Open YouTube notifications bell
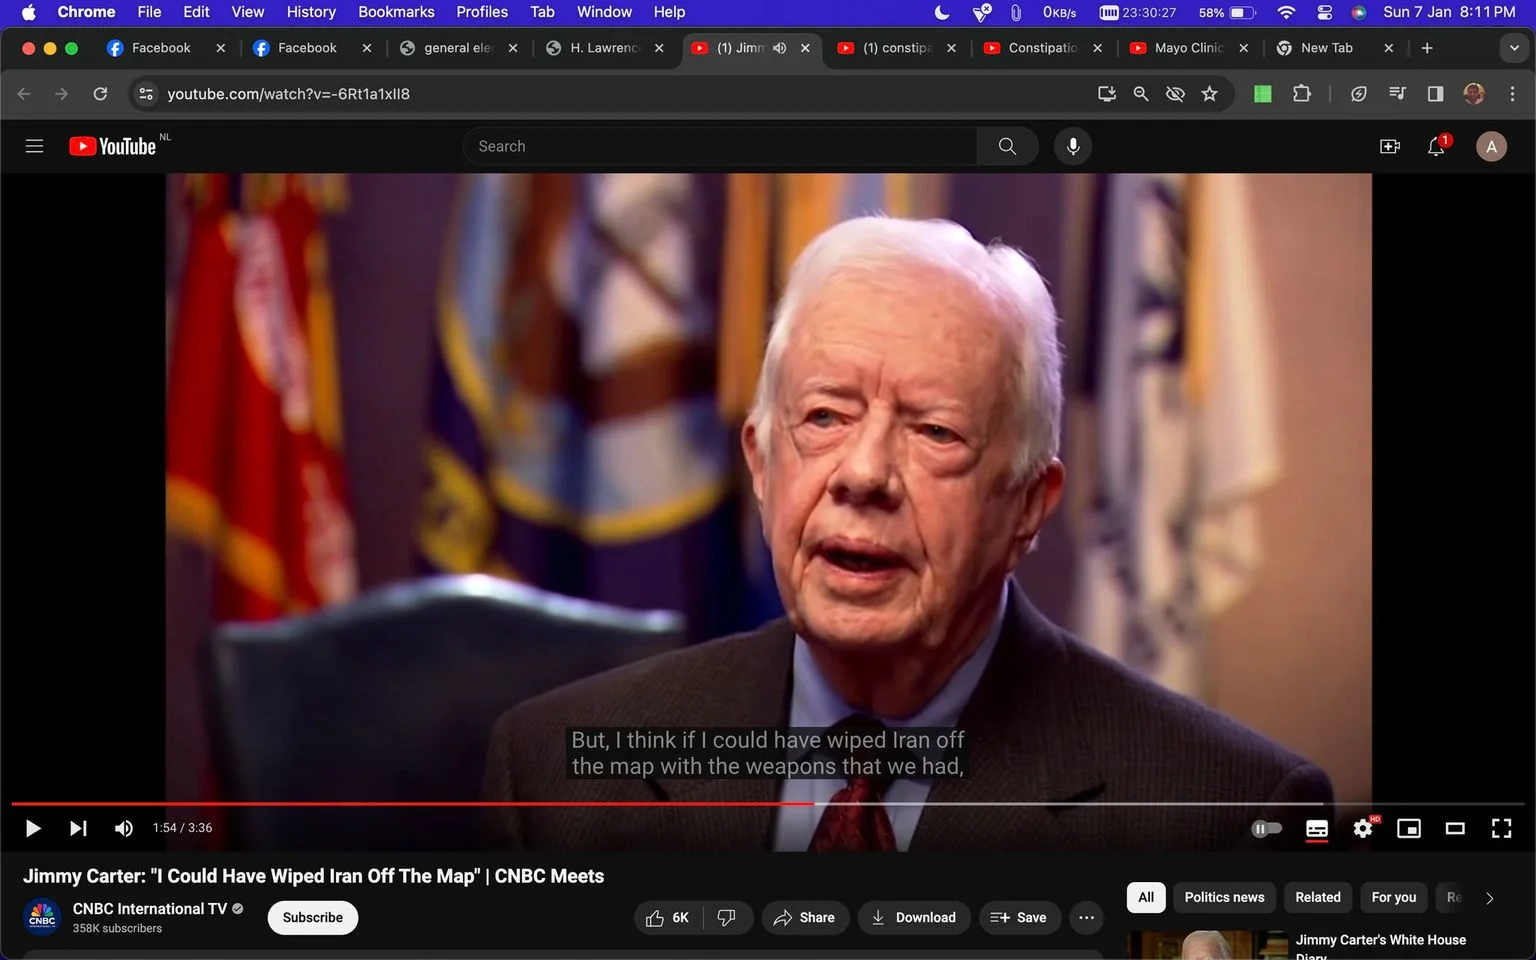 [x=1436, y=146]
